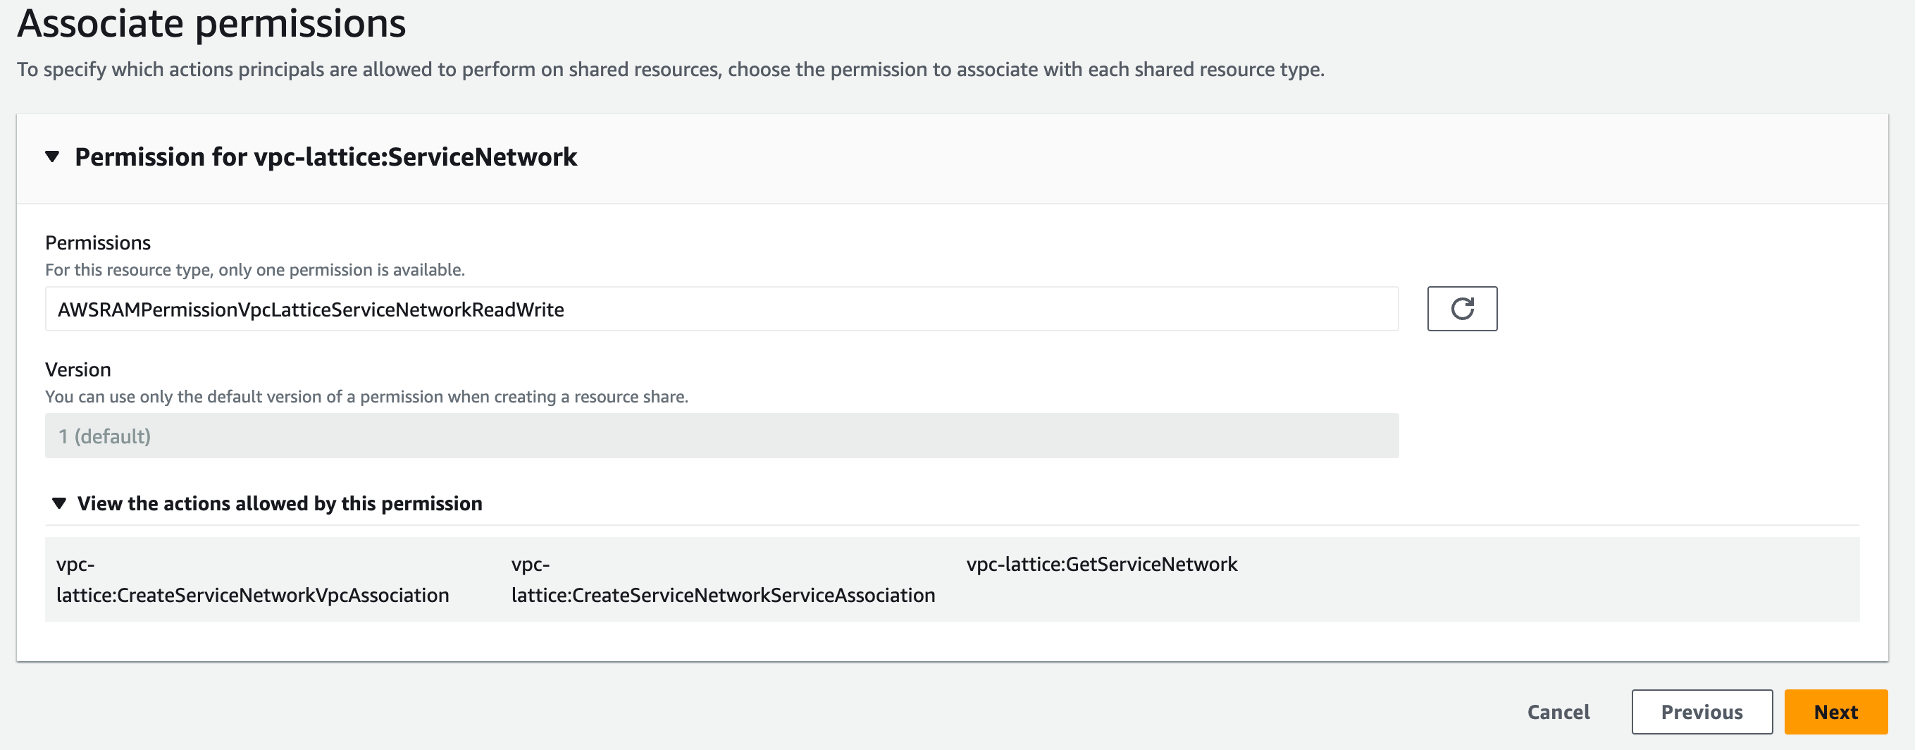Click the vpc-lattice:GetServiceNetwork action text
The width and height of the screenshot is (1916, 750).
[x=1102, y=564]
